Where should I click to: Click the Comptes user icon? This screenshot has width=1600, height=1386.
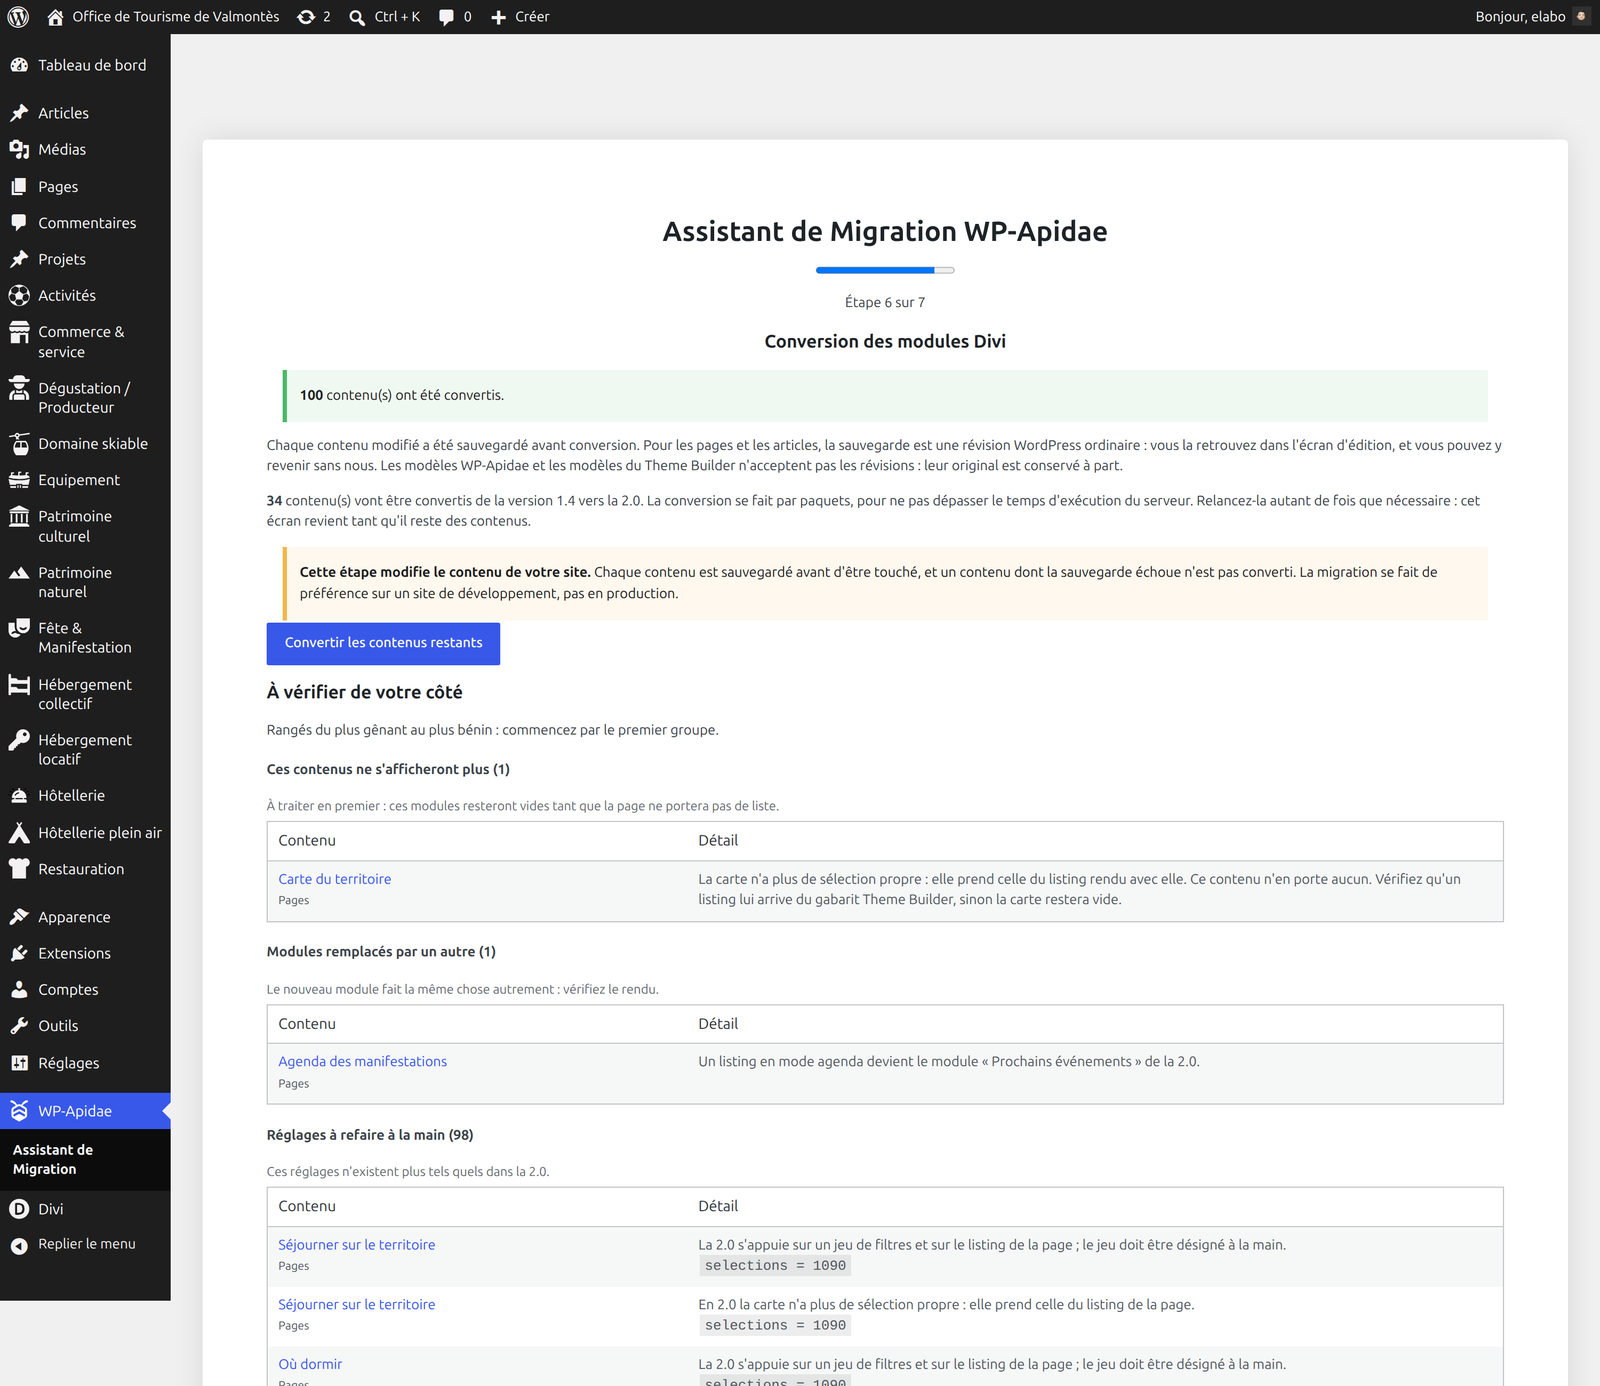pyautogui.click(x=19, y=989)
